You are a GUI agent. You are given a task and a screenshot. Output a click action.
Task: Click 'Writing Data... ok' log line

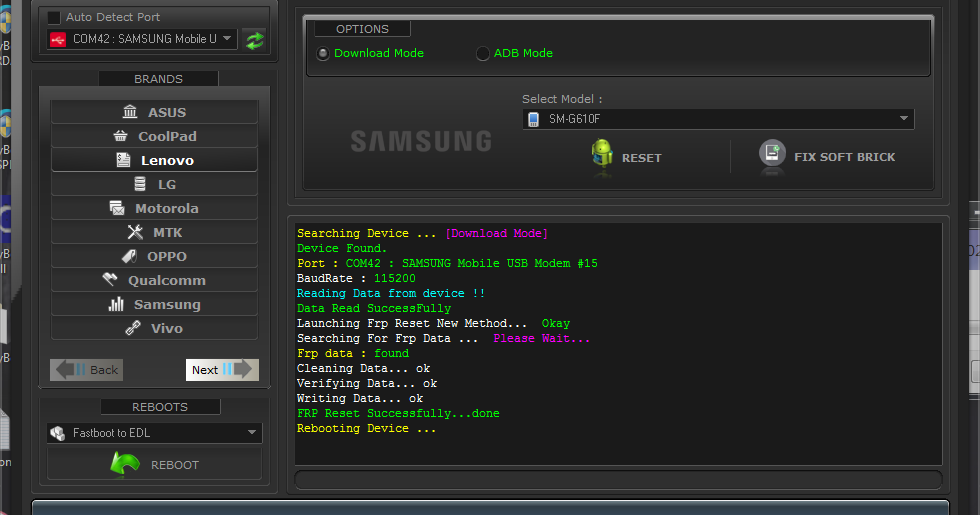pyautogui.click(x=360, y=398)
